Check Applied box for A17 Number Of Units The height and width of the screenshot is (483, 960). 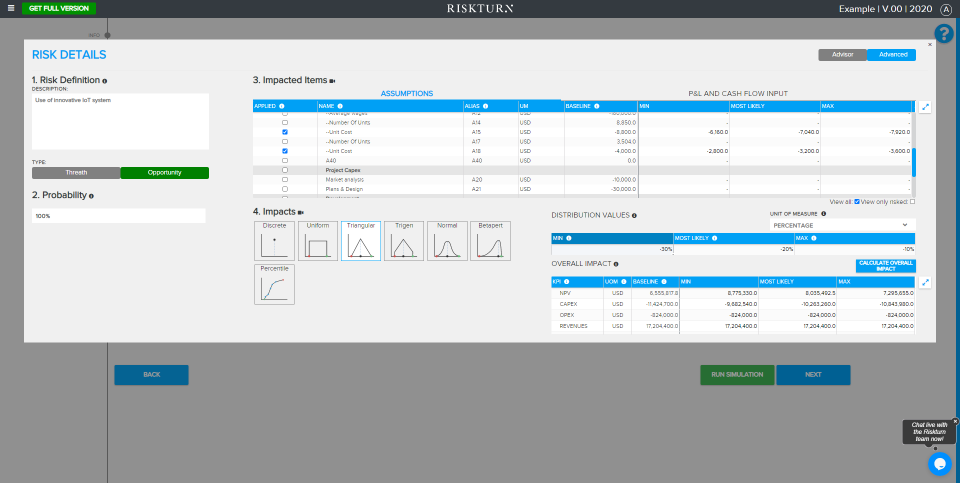coord(285,141)
